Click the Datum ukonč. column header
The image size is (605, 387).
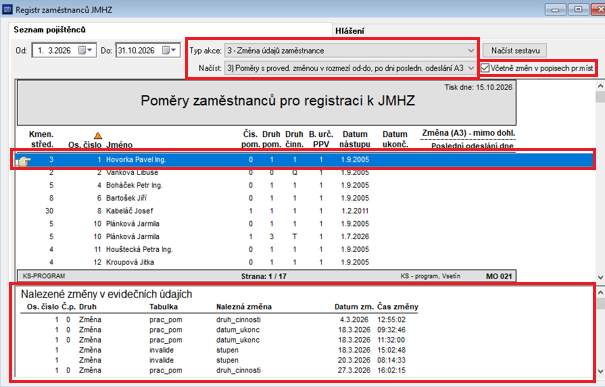pos(395,139)
